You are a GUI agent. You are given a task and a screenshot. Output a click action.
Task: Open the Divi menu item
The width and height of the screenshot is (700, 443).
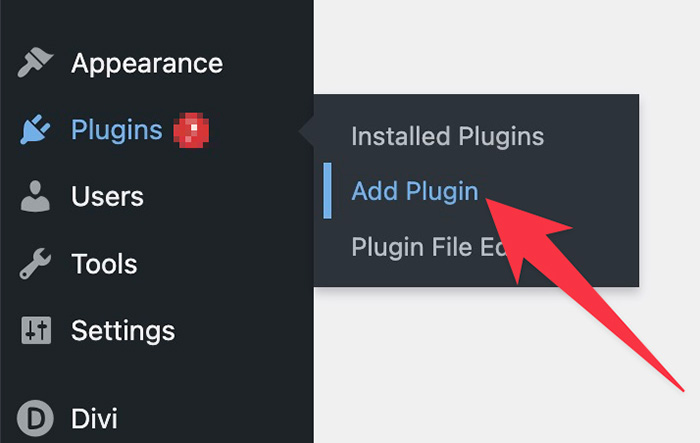pos(95,418)
